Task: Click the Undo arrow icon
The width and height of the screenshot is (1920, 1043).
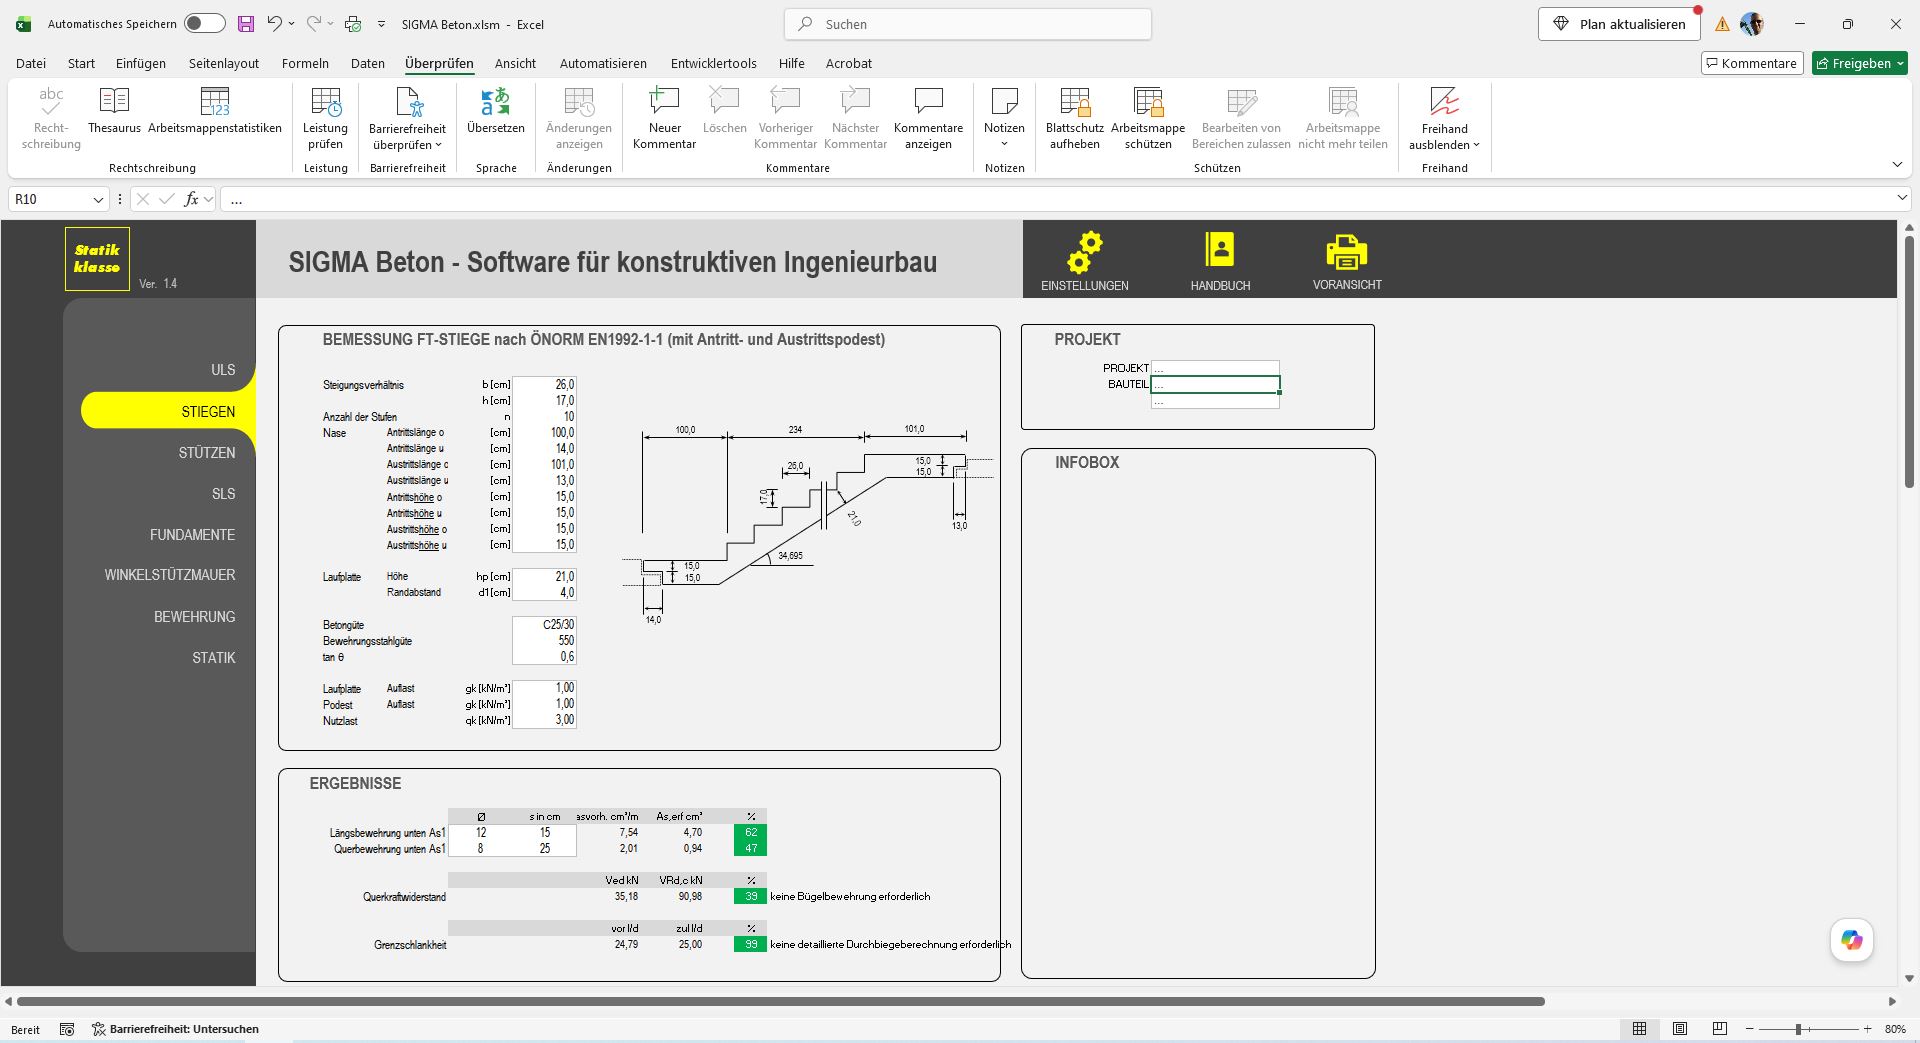Action: (x=274, y=24)
